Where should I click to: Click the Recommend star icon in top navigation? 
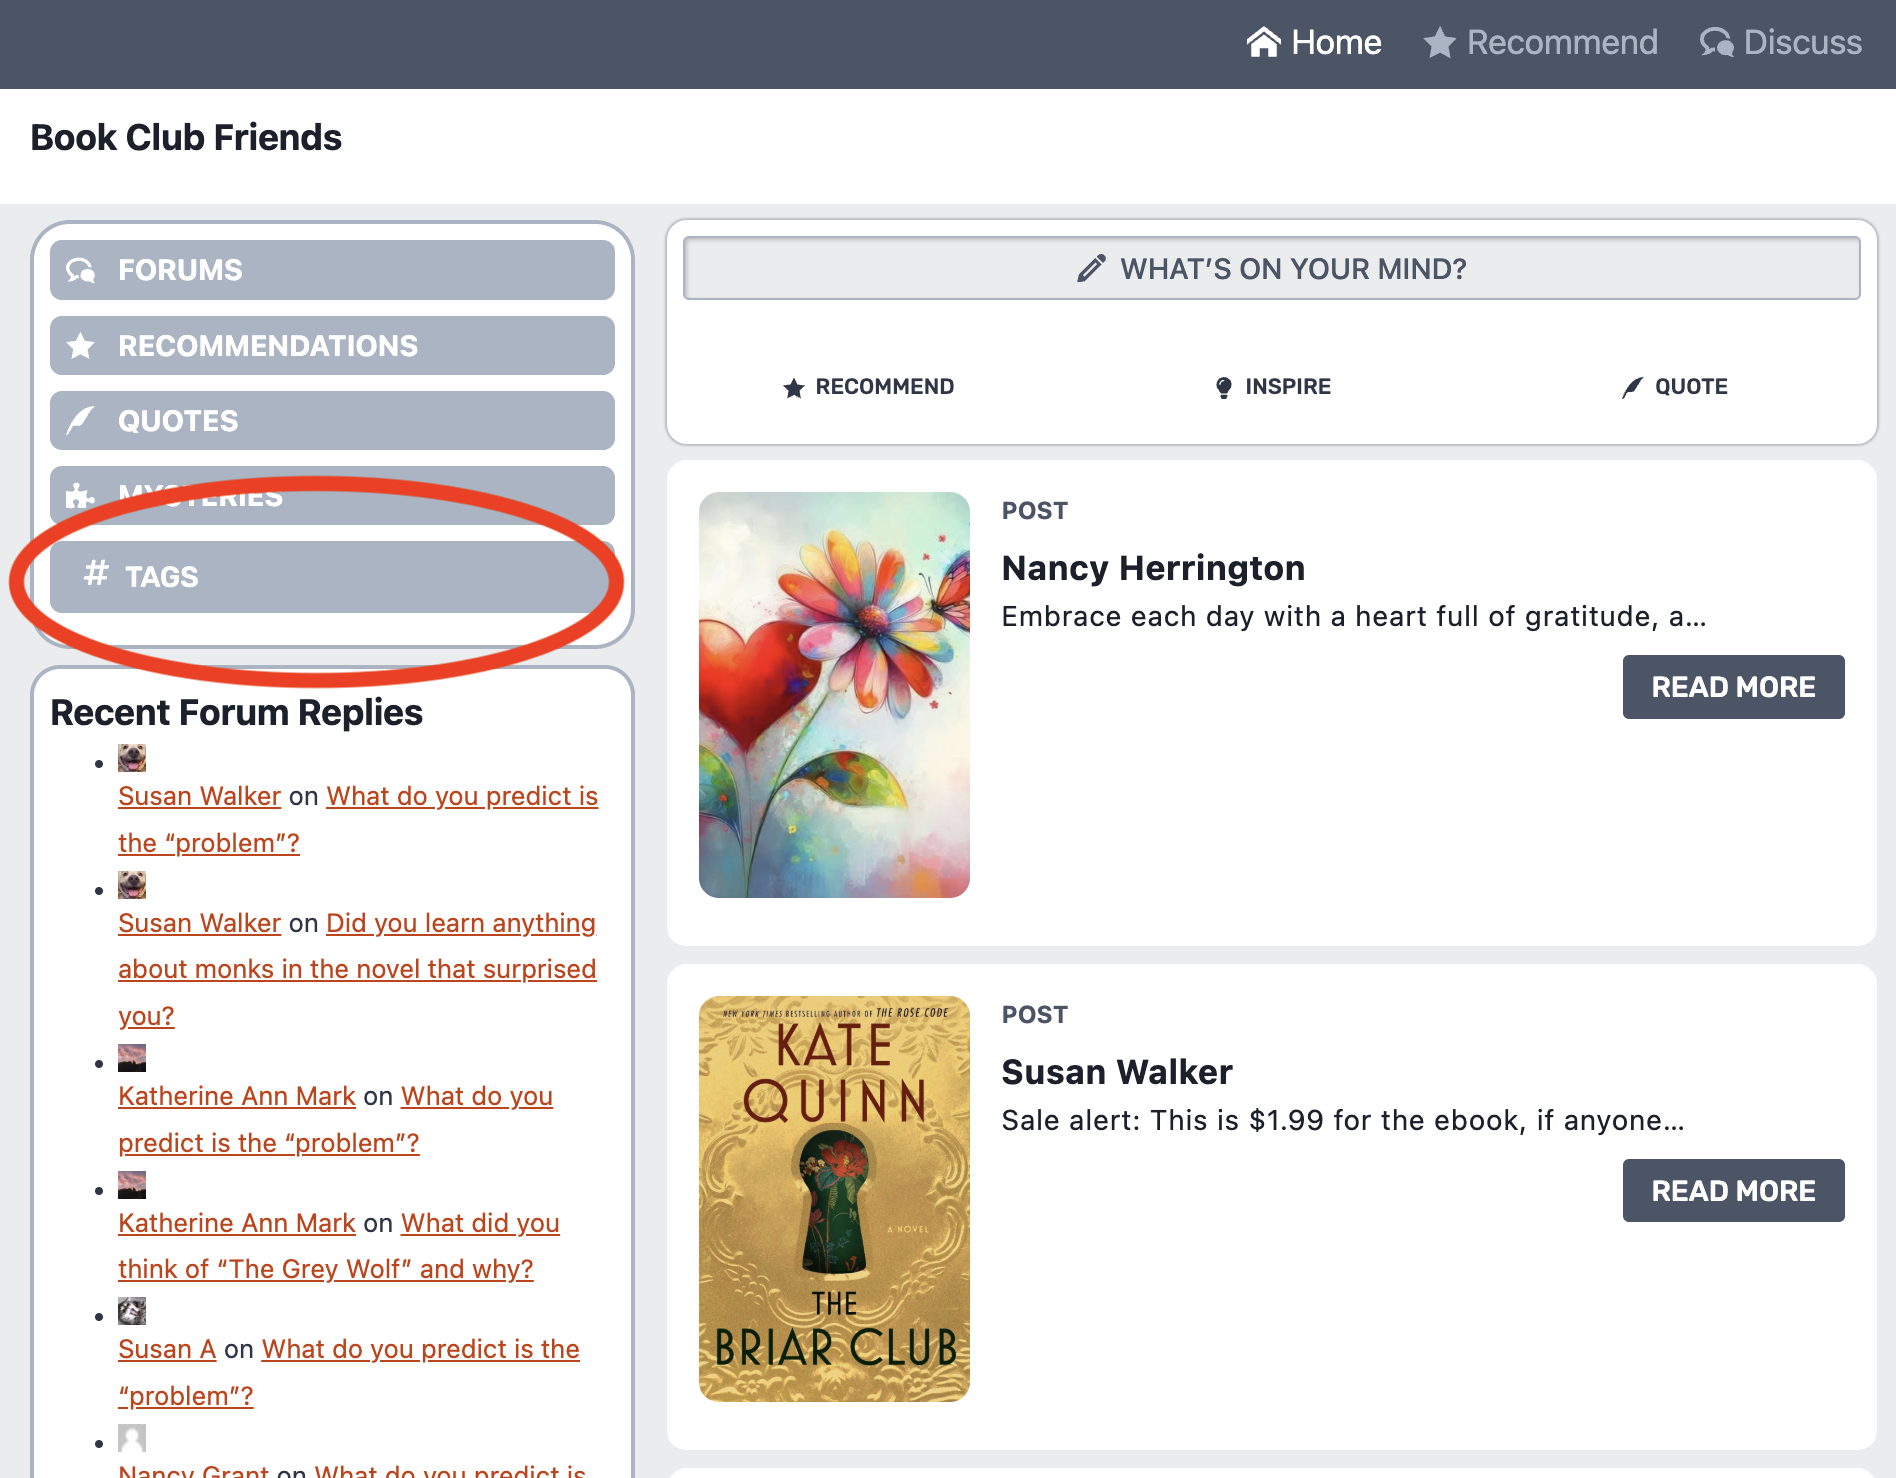tap(1439, 43)
